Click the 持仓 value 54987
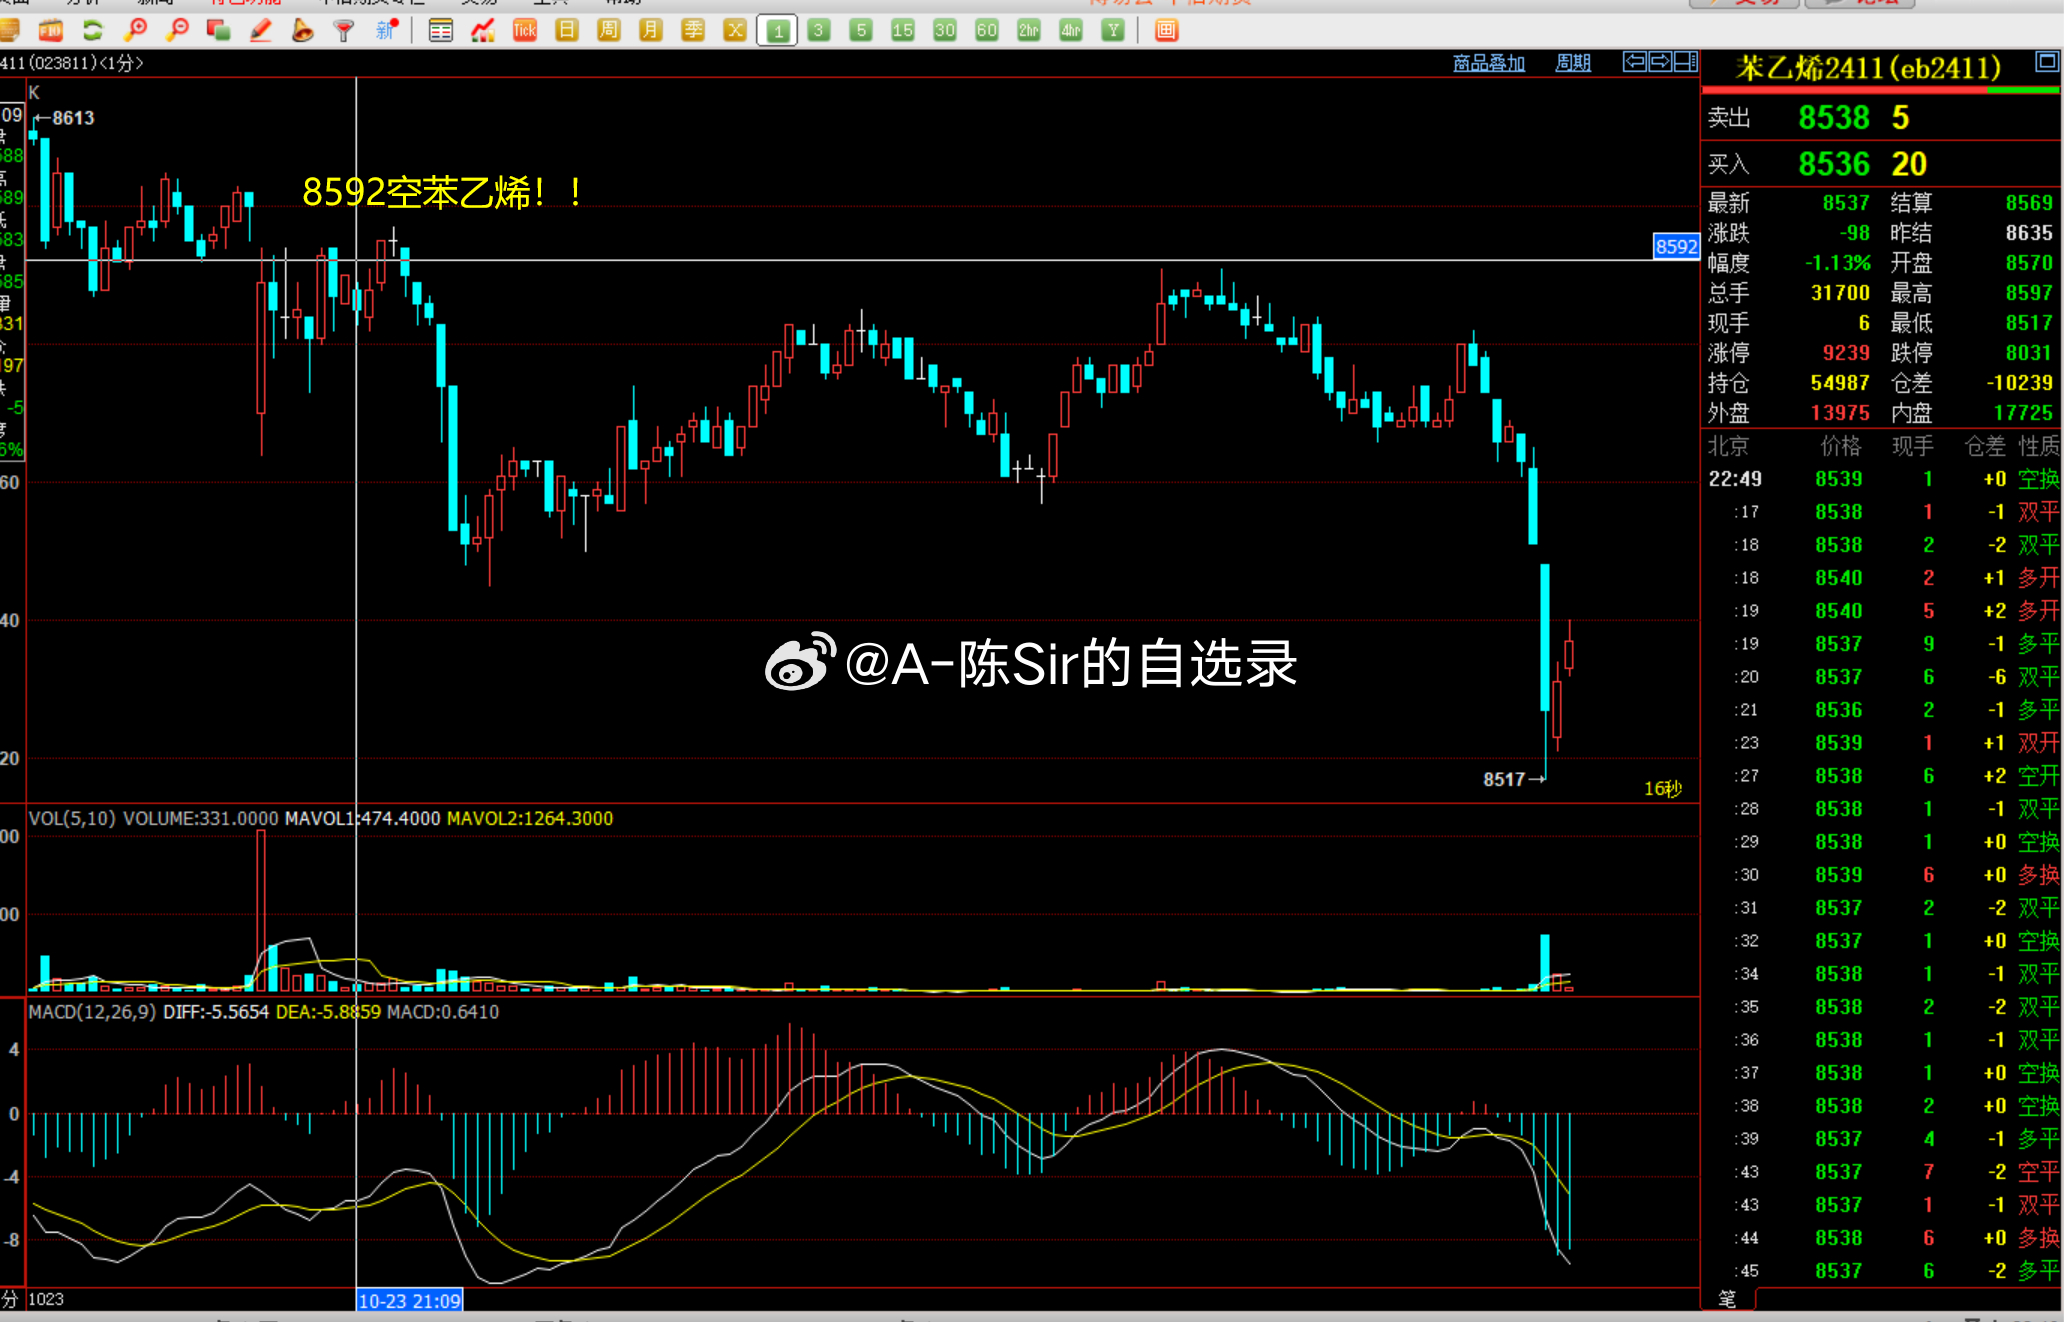 tap(1840, 383)
